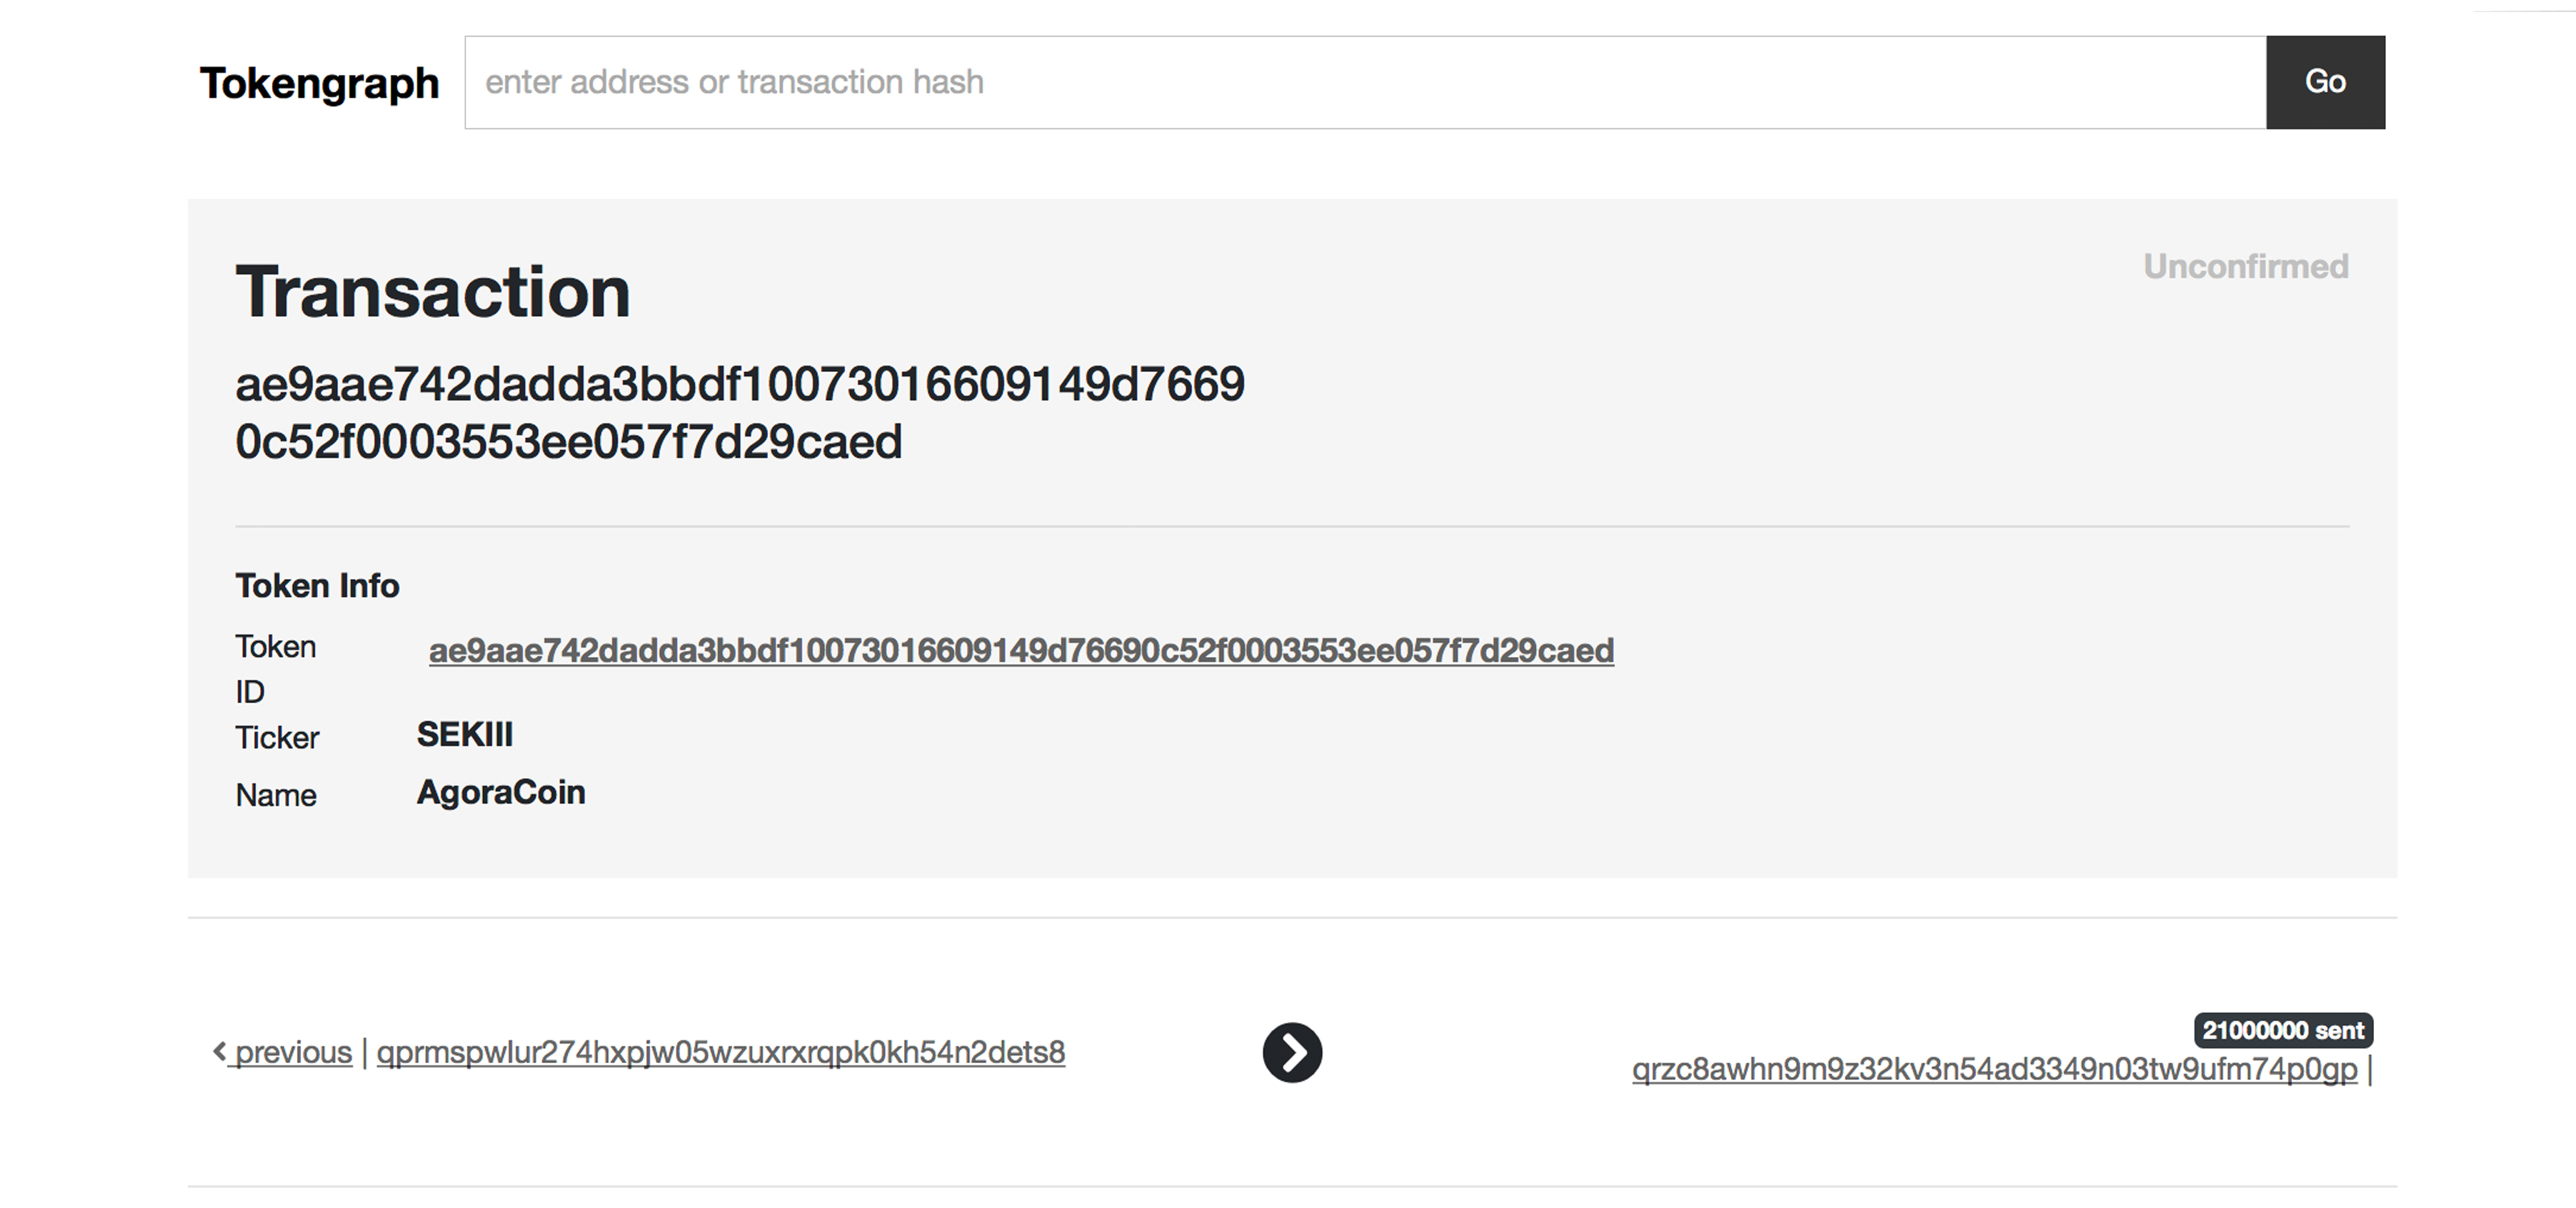The width and height of the screenshot is (2576, 1208).
Task: Click the large transaction hash text
Action: [739, 412]
